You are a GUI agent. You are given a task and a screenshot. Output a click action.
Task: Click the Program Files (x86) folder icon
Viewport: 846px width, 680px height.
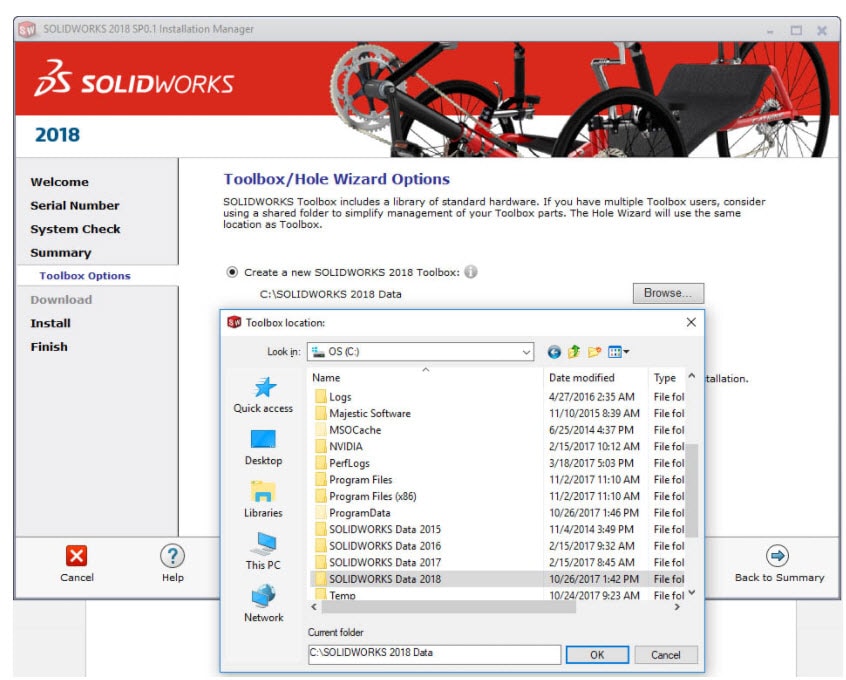coord(320,497)
